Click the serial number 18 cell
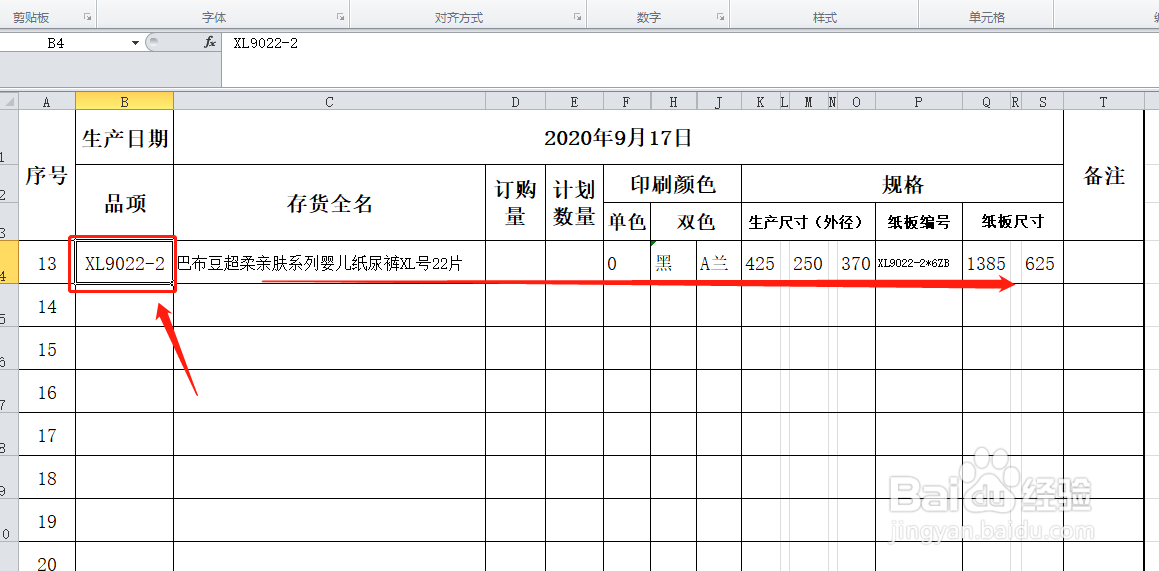Image resolution: width=1159 pixels, height=571 pixels. coord(47,478)
